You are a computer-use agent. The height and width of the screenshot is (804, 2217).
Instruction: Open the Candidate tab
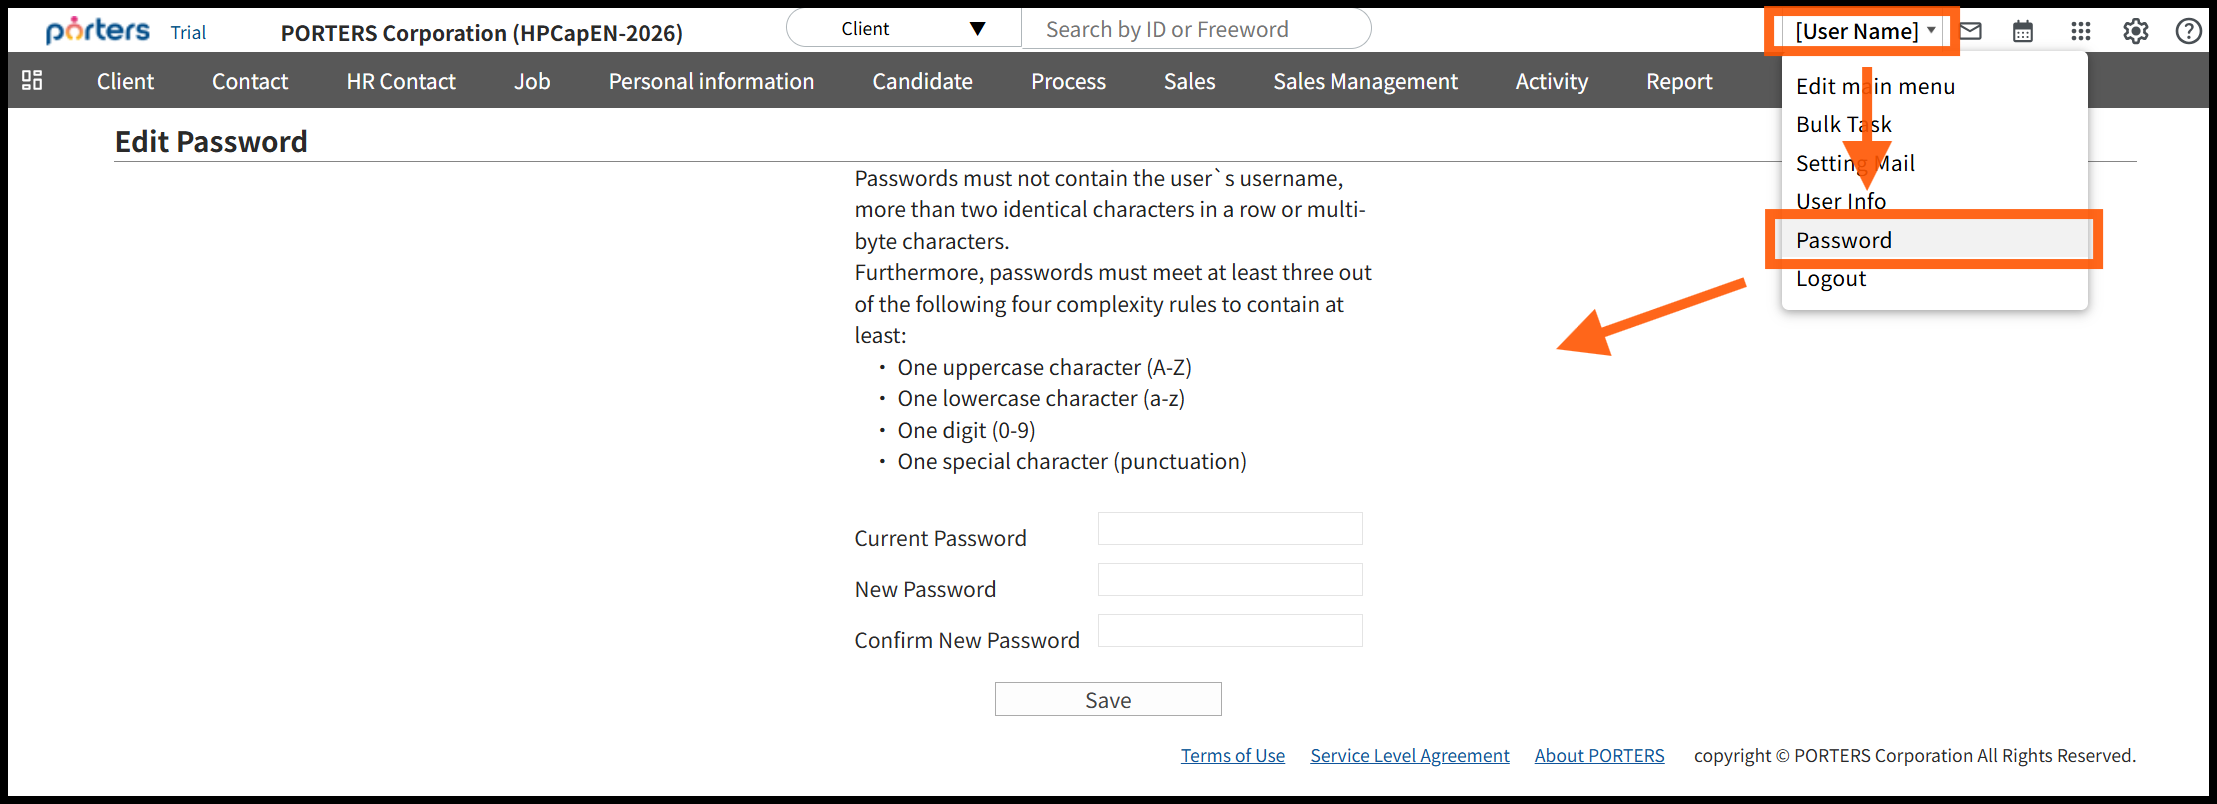922,81
